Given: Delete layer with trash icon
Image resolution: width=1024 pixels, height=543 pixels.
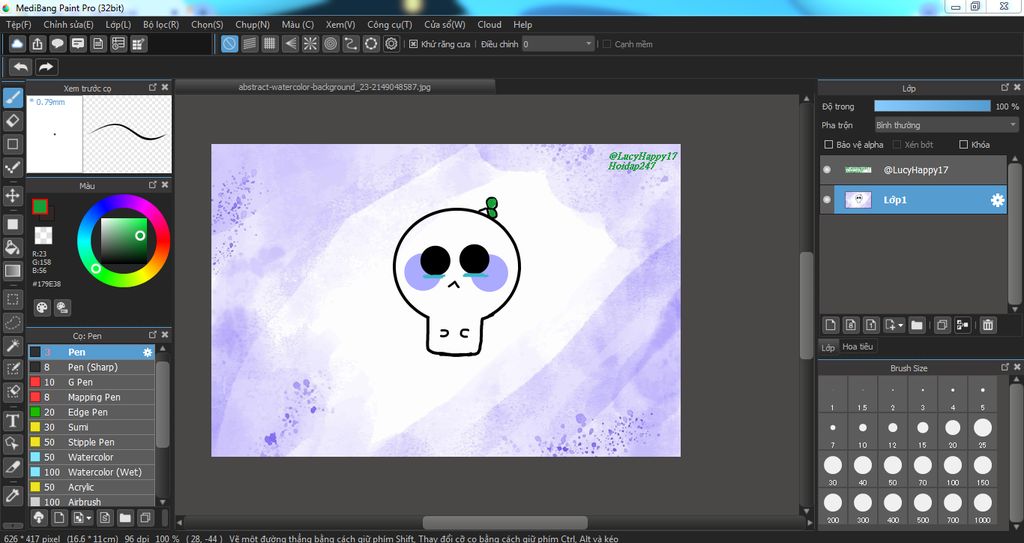Looking at the screenshot, I should pos(988,325).
